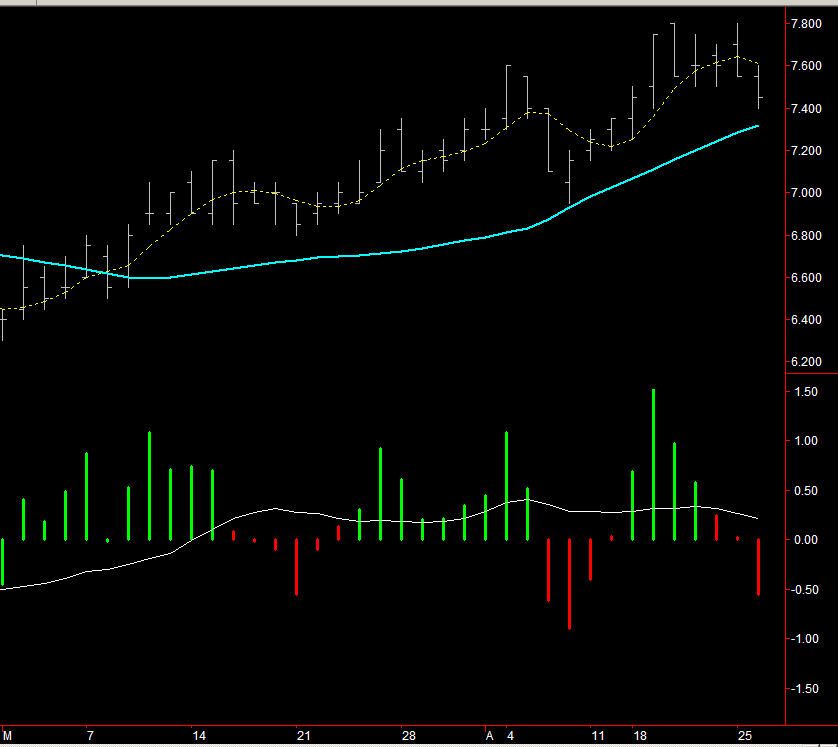
Task: Select the 7.800 price axis label
Action: click(806, 24)
